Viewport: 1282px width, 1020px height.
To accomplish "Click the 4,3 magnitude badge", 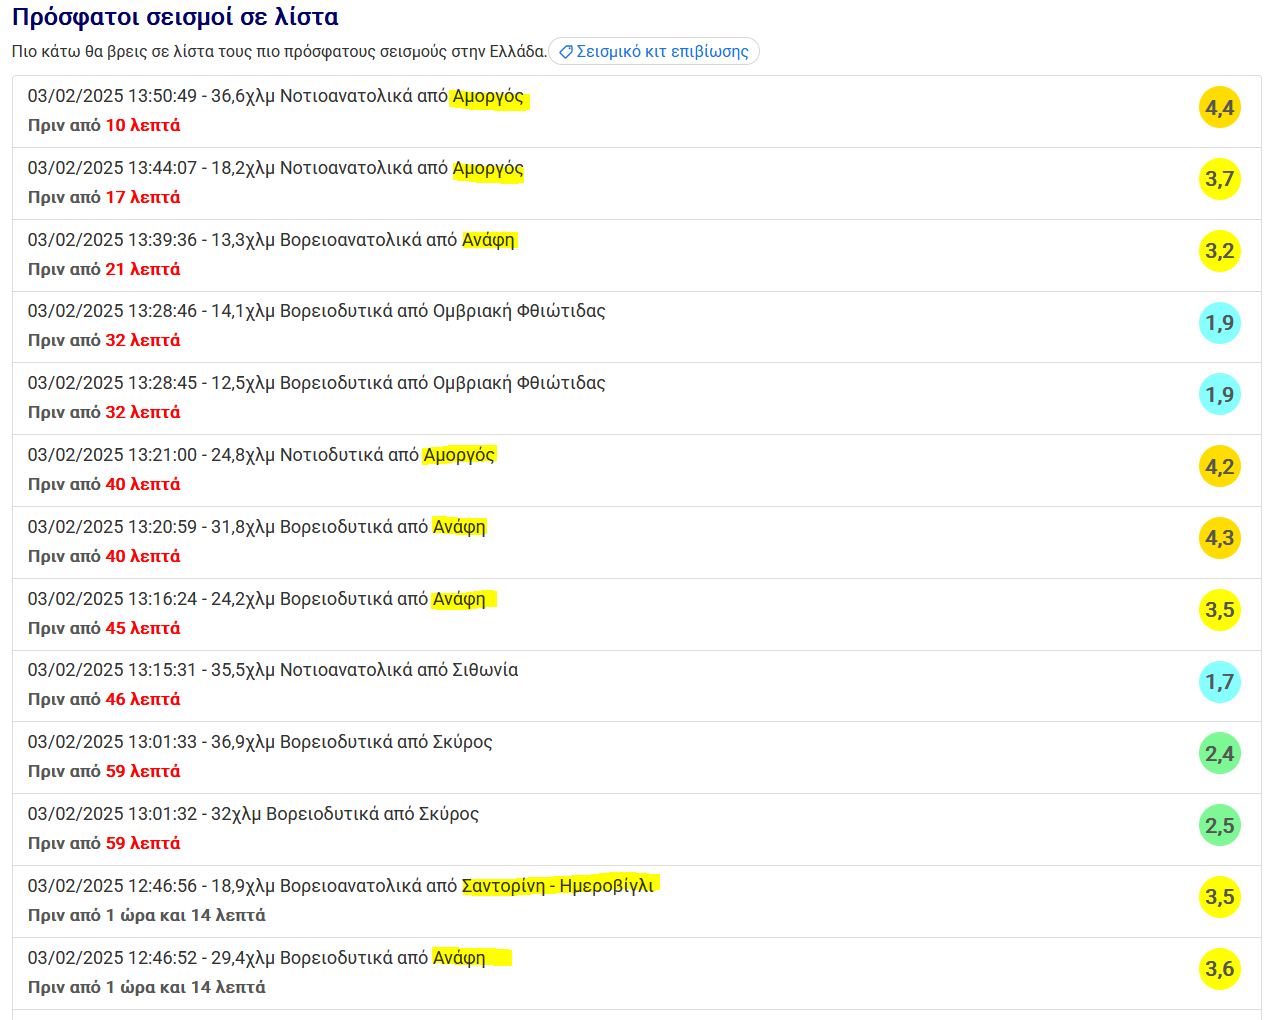I will point(1220,538).
